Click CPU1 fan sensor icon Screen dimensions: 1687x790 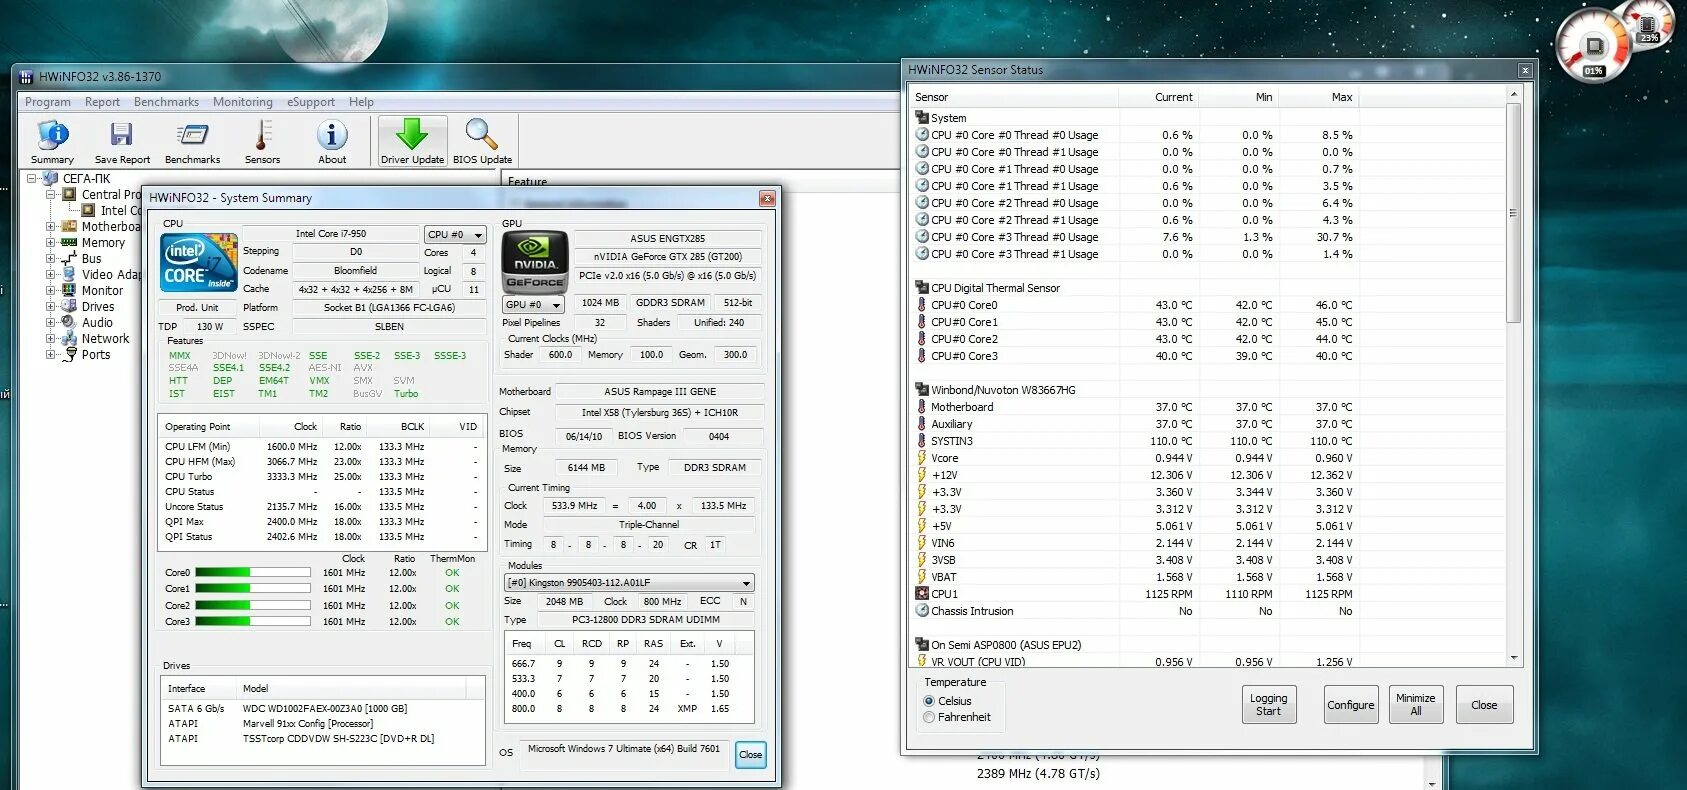[922, 593]
